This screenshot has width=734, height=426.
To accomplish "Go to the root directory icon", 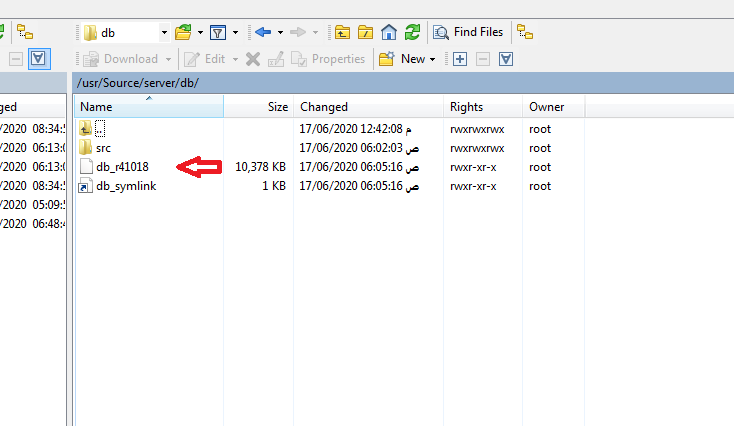I will 365,32.
